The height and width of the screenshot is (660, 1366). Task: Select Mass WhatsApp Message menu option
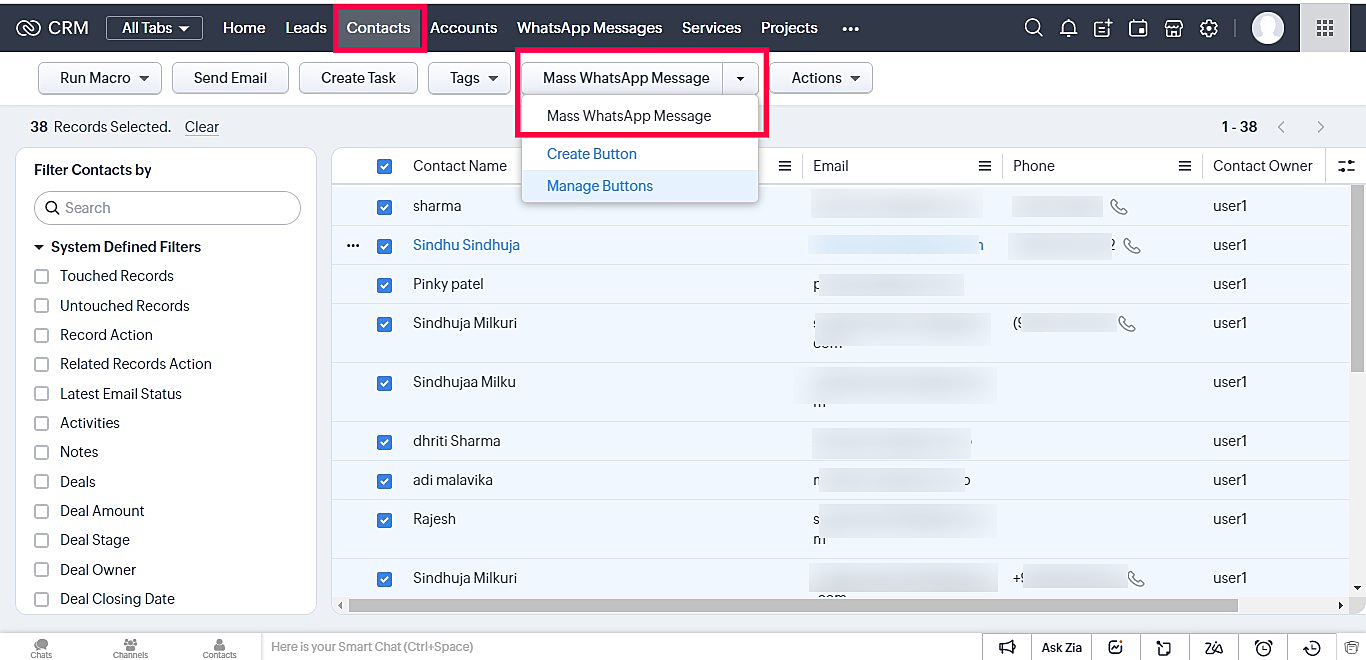coord(629,116)
